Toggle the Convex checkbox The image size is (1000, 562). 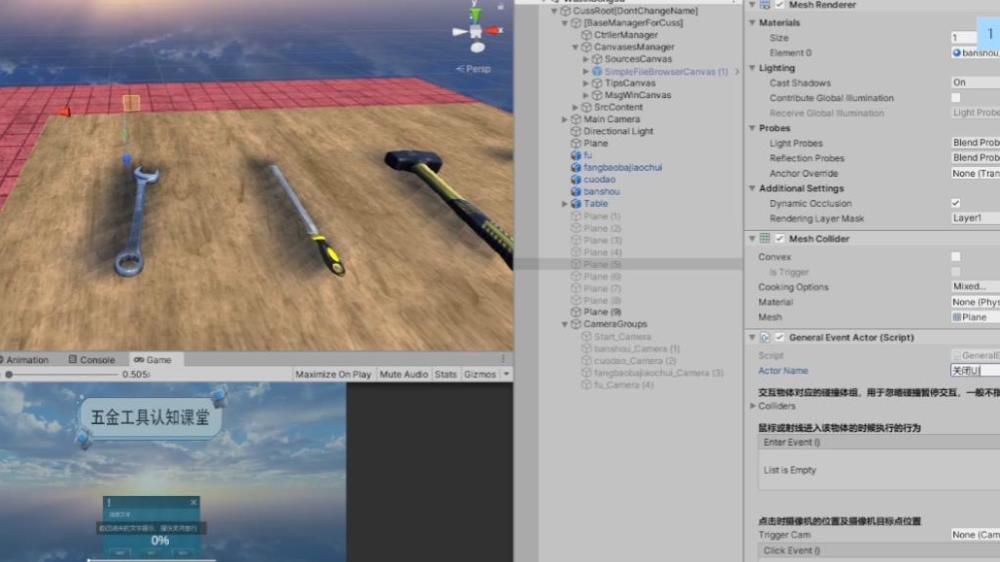click(x=955, y=256)
